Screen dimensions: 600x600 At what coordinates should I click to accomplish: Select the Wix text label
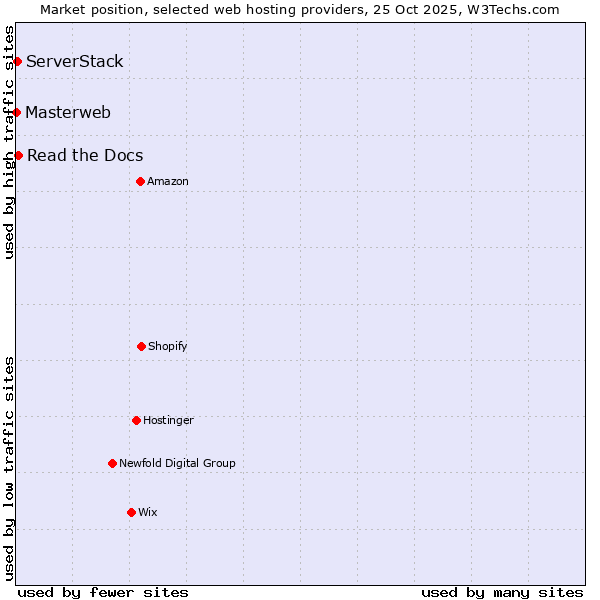point(148,512)
